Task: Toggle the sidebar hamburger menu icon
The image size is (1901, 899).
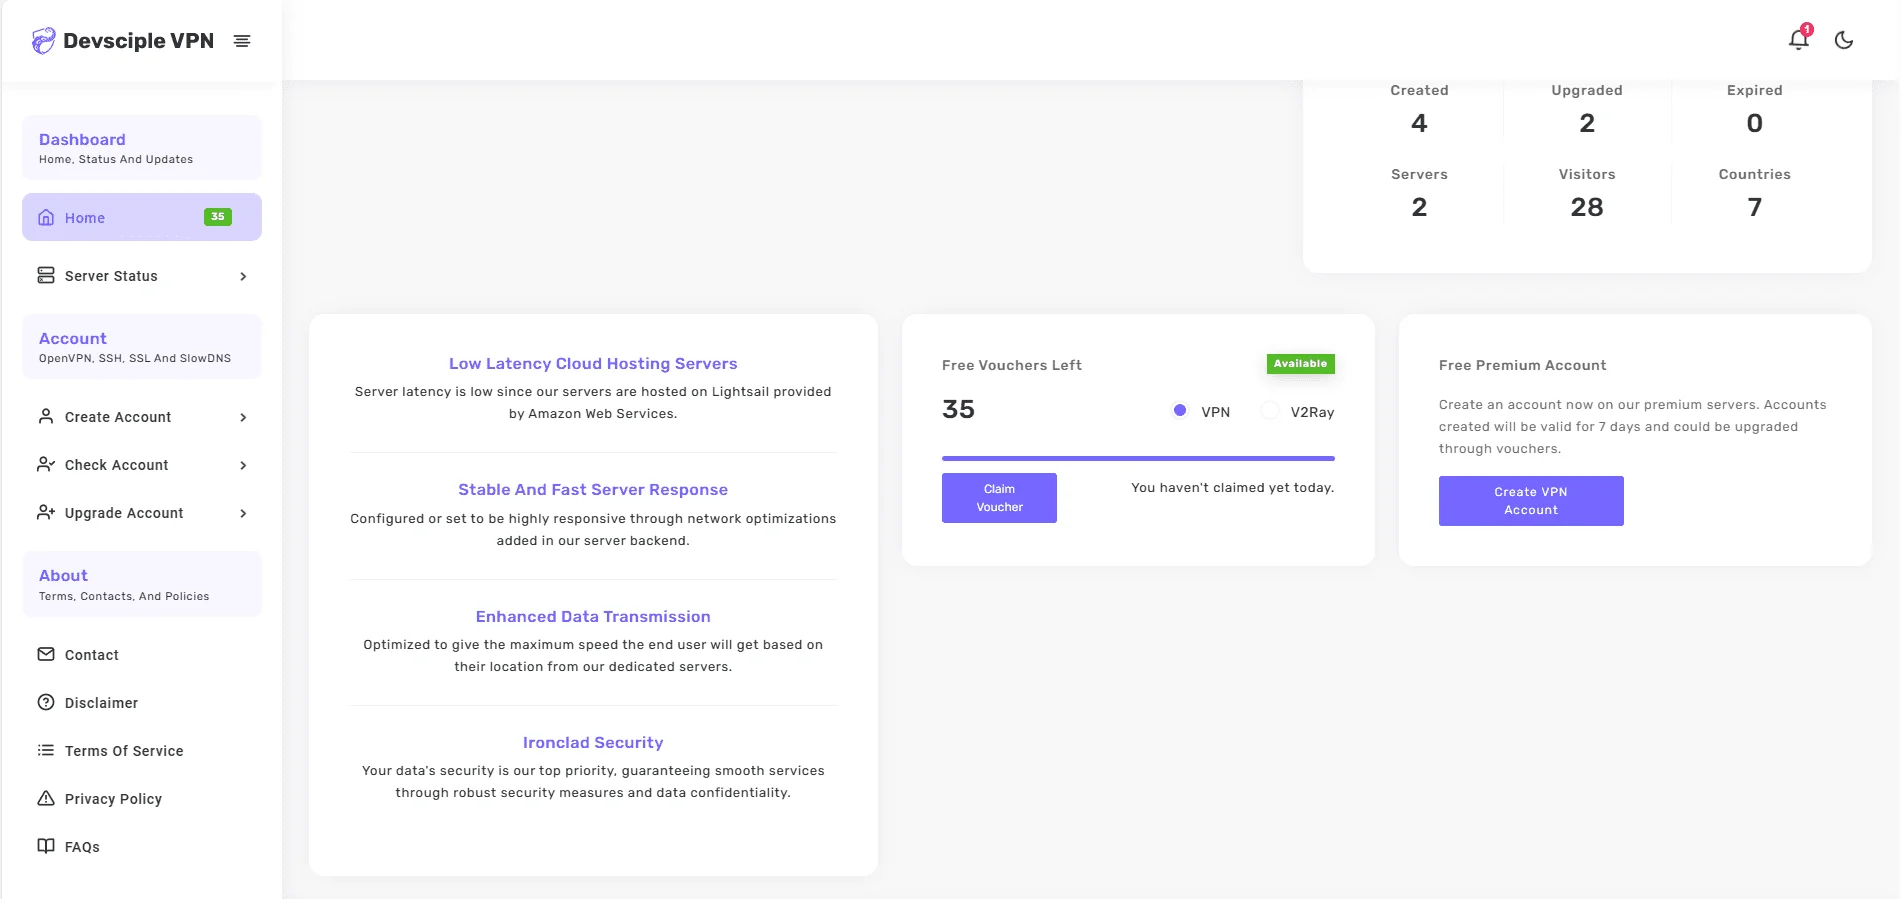Action: pos(242,41)
